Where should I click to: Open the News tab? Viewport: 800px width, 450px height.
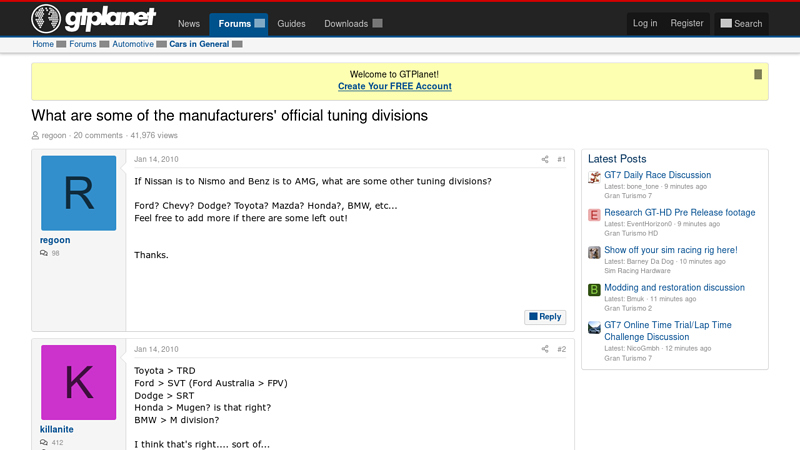[189, 23]
